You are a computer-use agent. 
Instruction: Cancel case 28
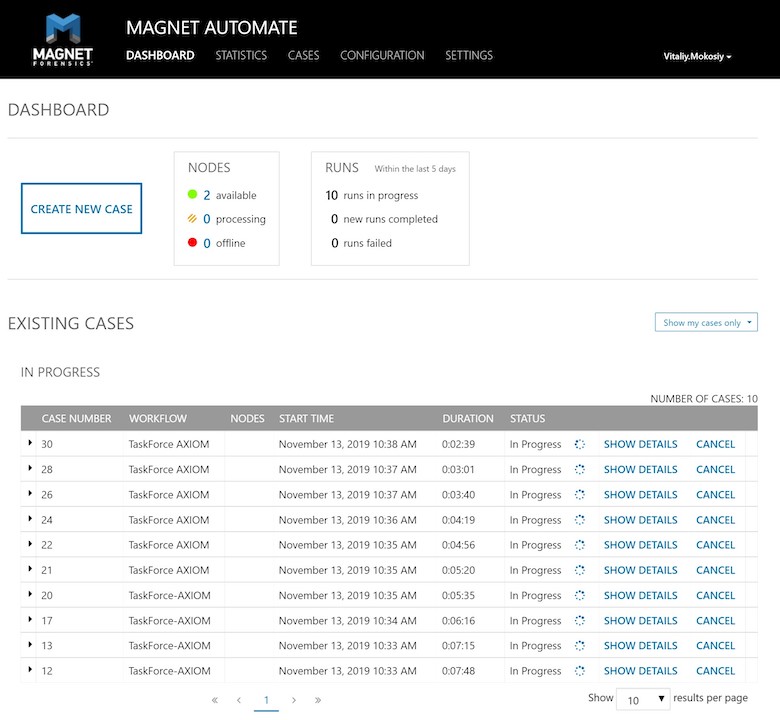tap(715, 469)
